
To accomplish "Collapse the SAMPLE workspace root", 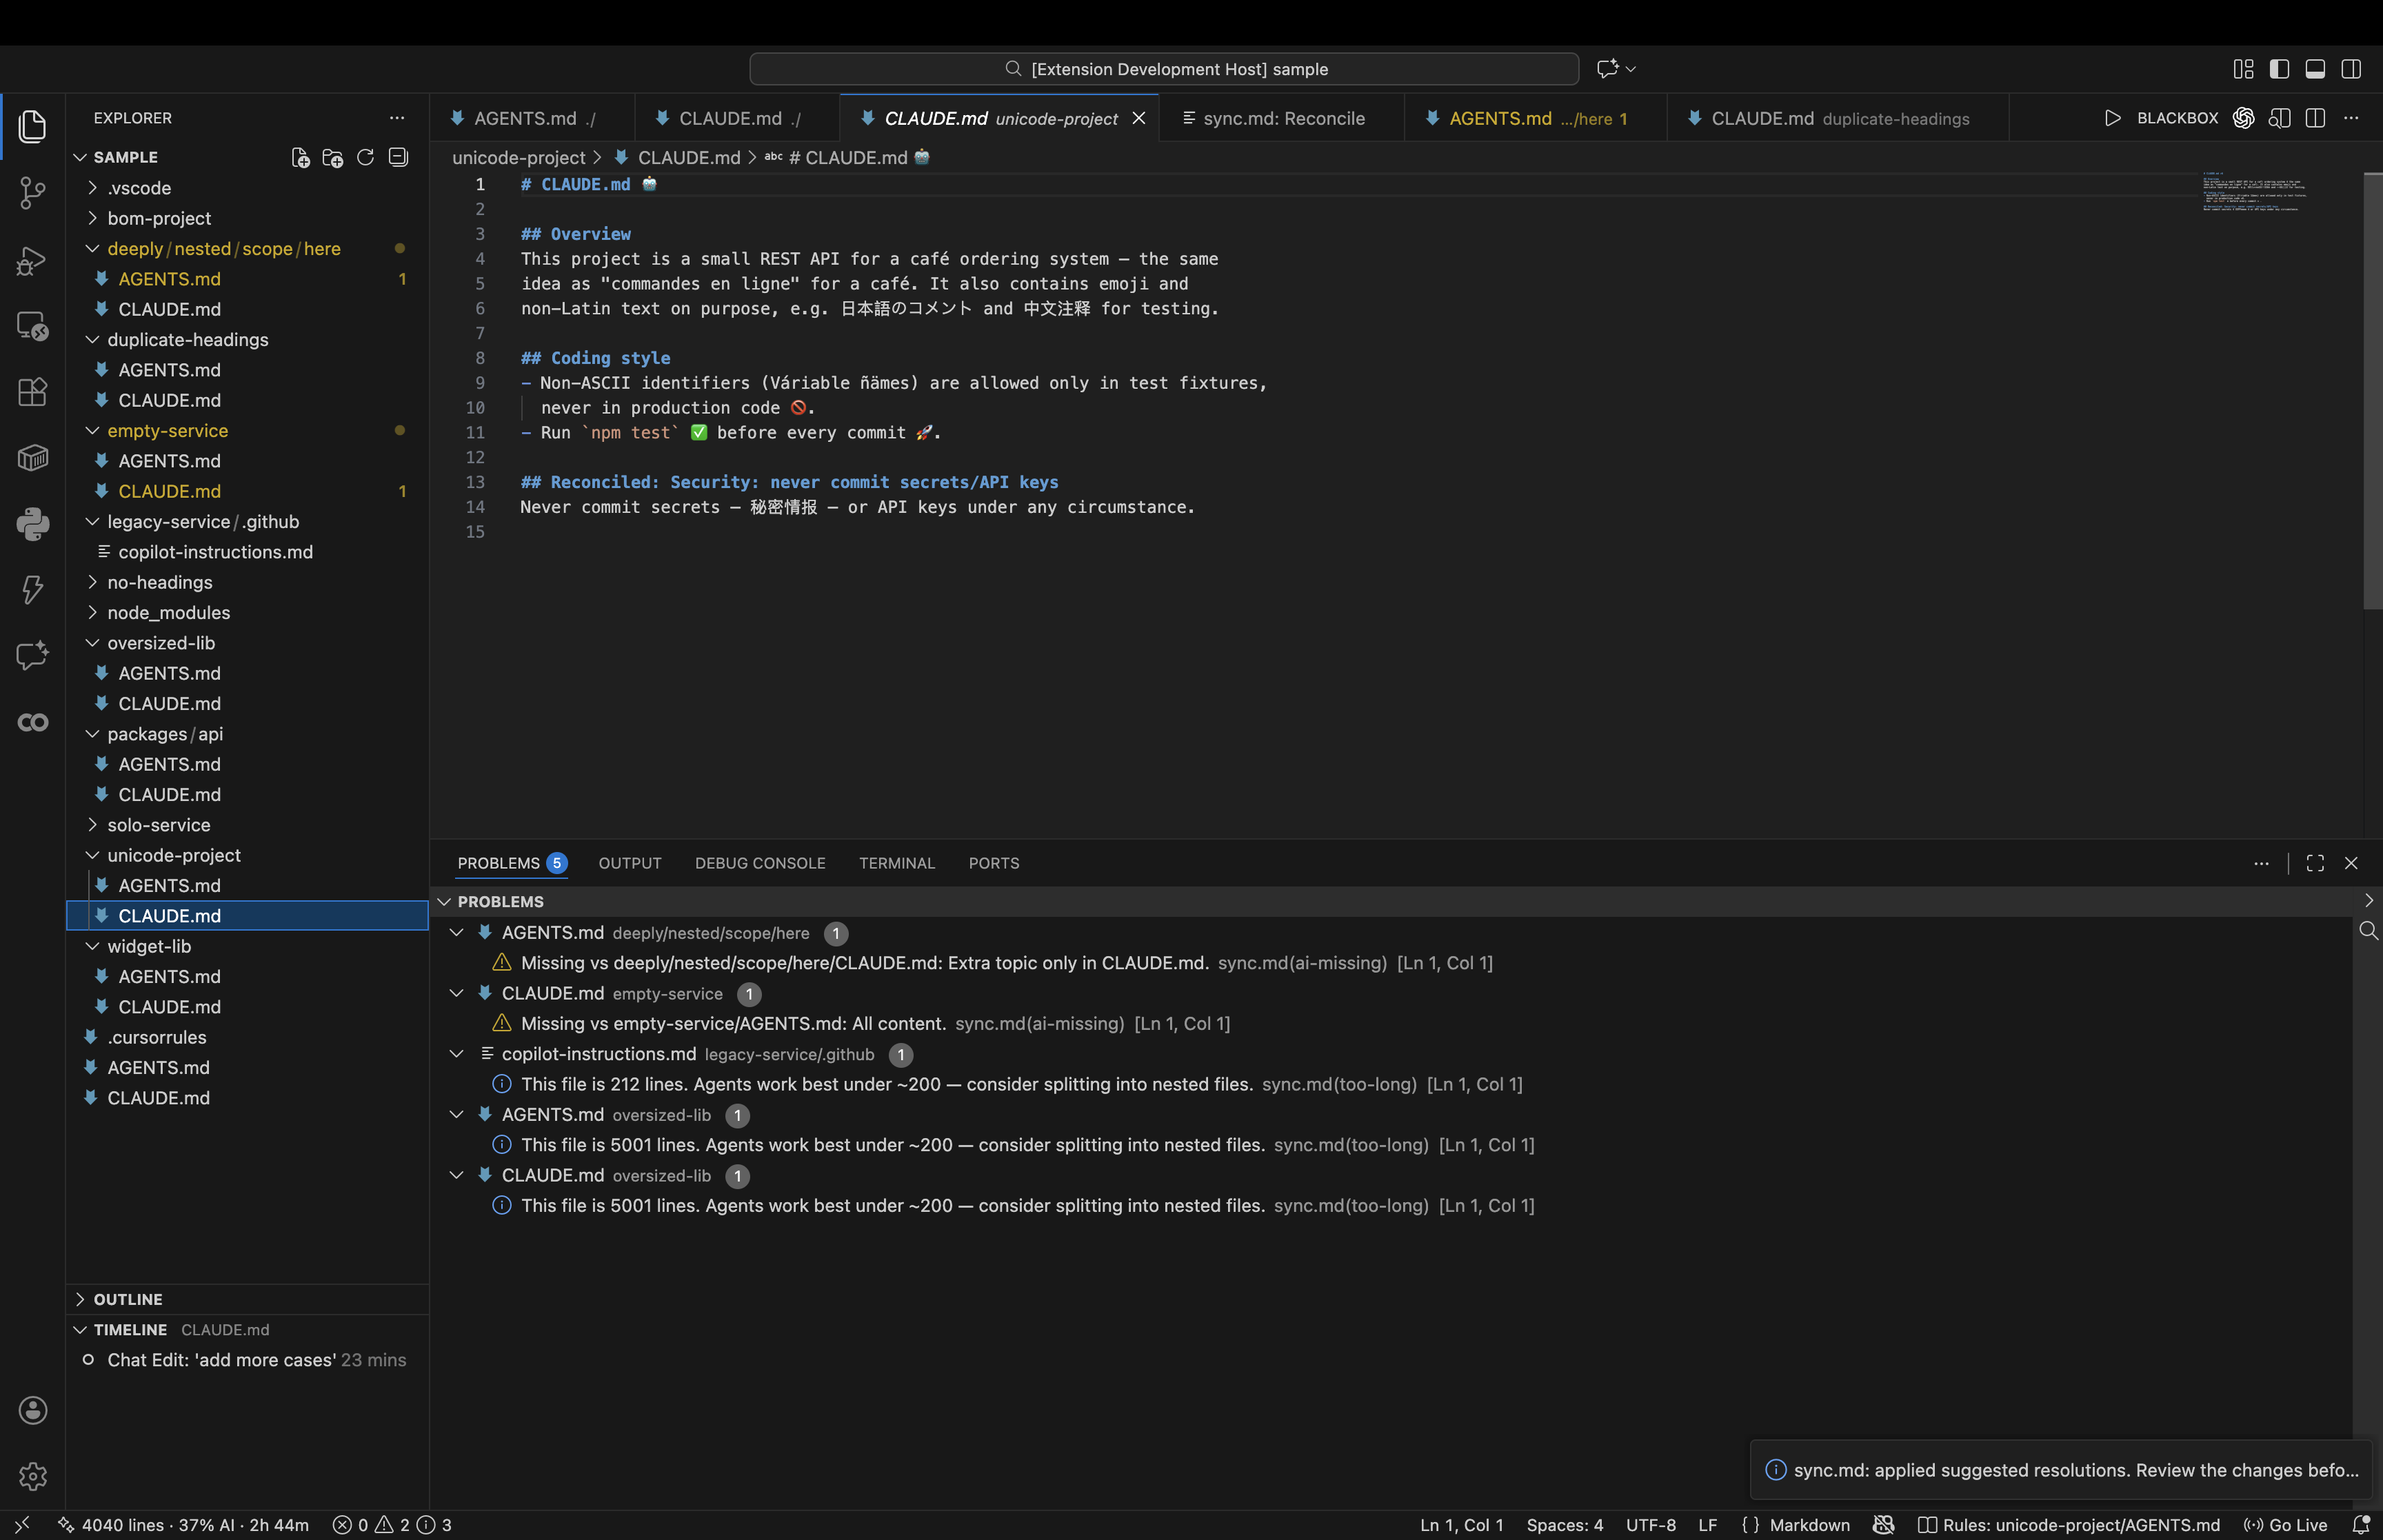I will [80, 157].
